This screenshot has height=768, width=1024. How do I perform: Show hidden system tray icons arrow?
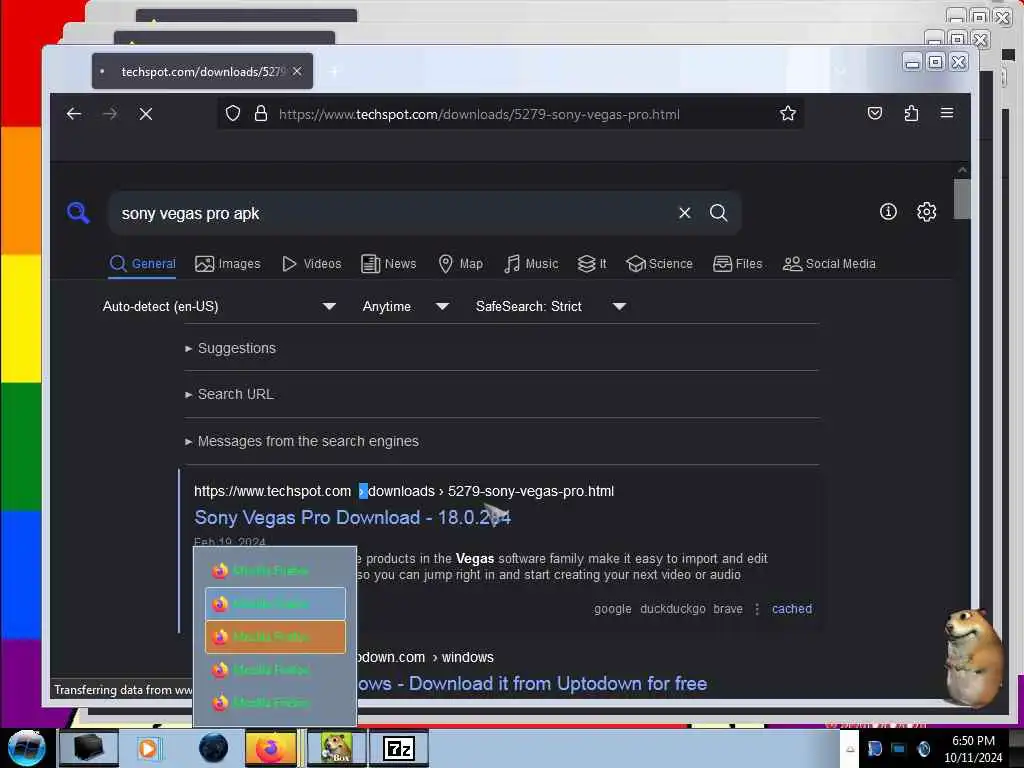(x=850, y=749)
